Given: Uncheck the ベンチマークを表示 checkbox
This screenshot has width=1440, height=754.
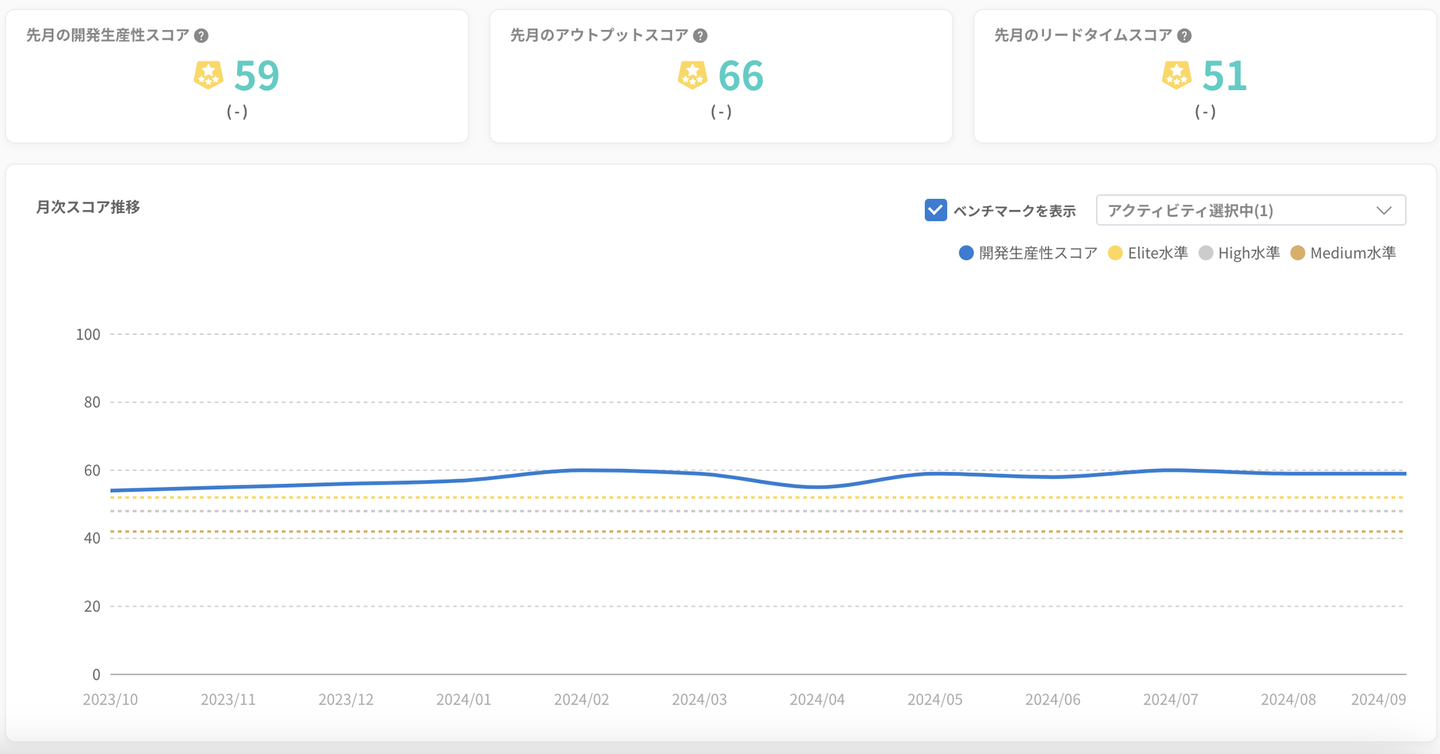Looking at the screenshot, I should (935, 210).
